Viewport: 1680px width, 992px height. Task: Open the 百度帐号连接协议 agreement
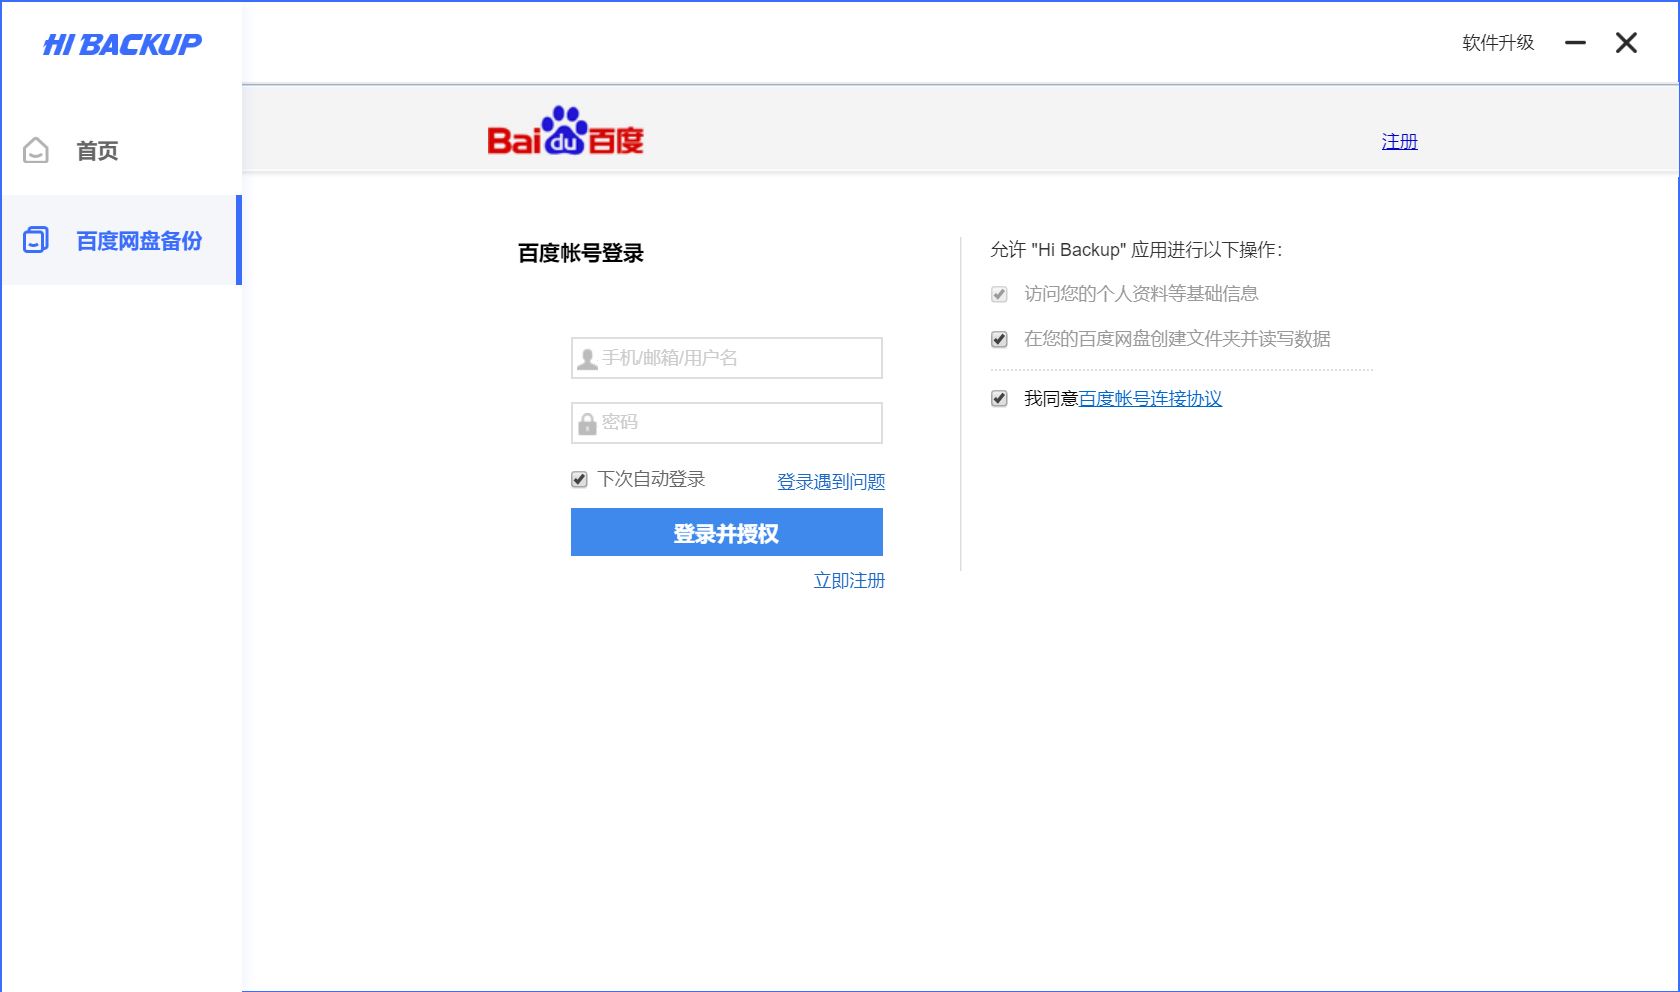[x=1152, y=399]
